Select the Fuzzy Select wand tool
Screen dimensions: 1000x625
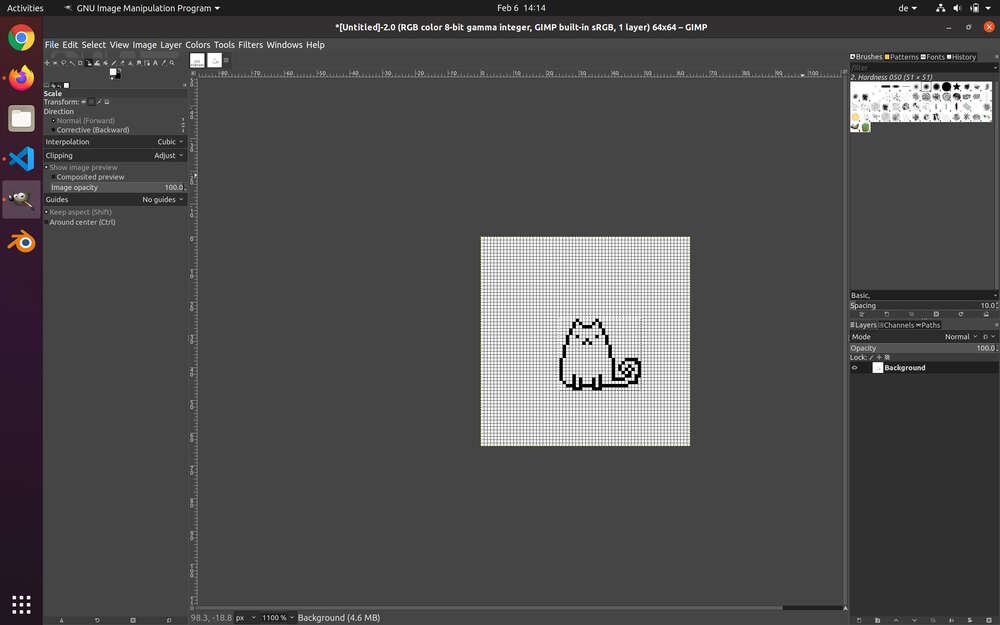click(x=72, y=62)
